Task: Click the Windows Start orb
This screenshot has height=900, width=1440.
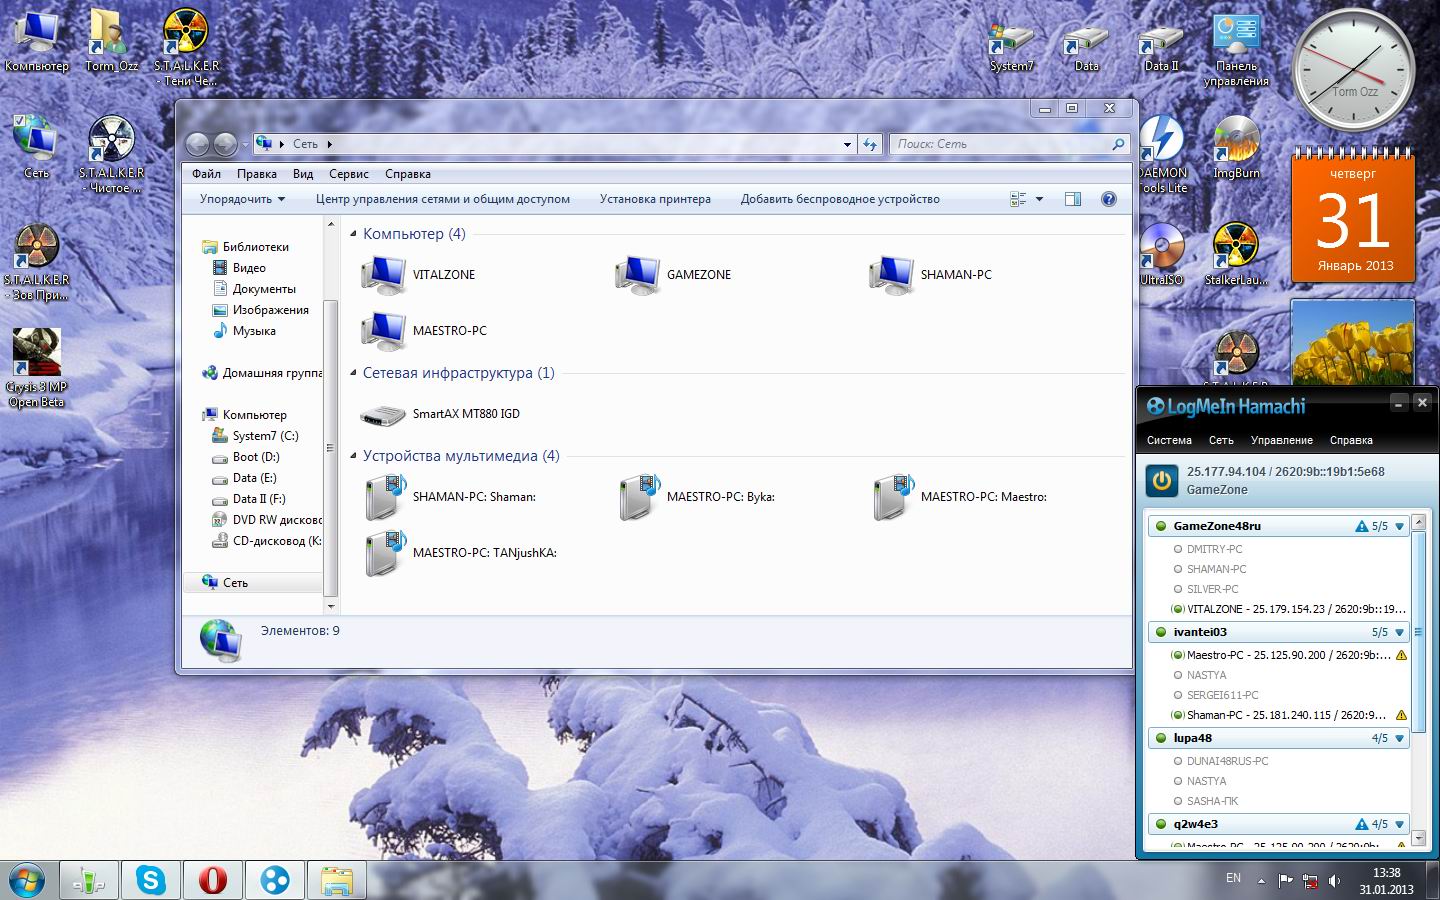Action: click(27, 880)
